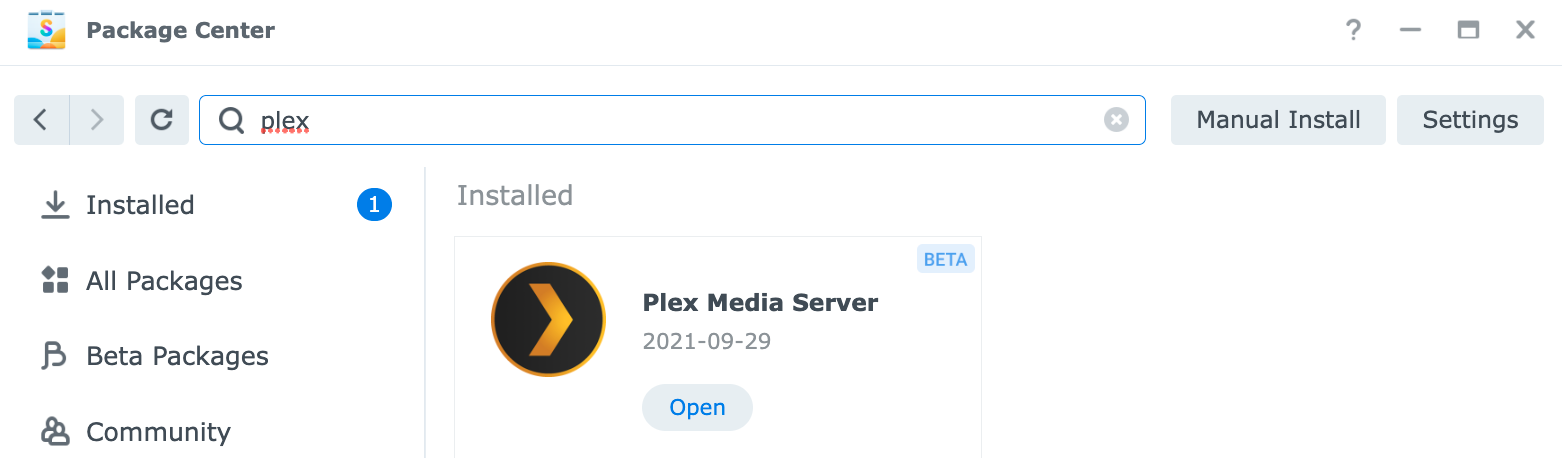The height and width of the screenshot is (458, 1562).
Task: Open Plex Media Server with Open button
Action: [697, 407]
